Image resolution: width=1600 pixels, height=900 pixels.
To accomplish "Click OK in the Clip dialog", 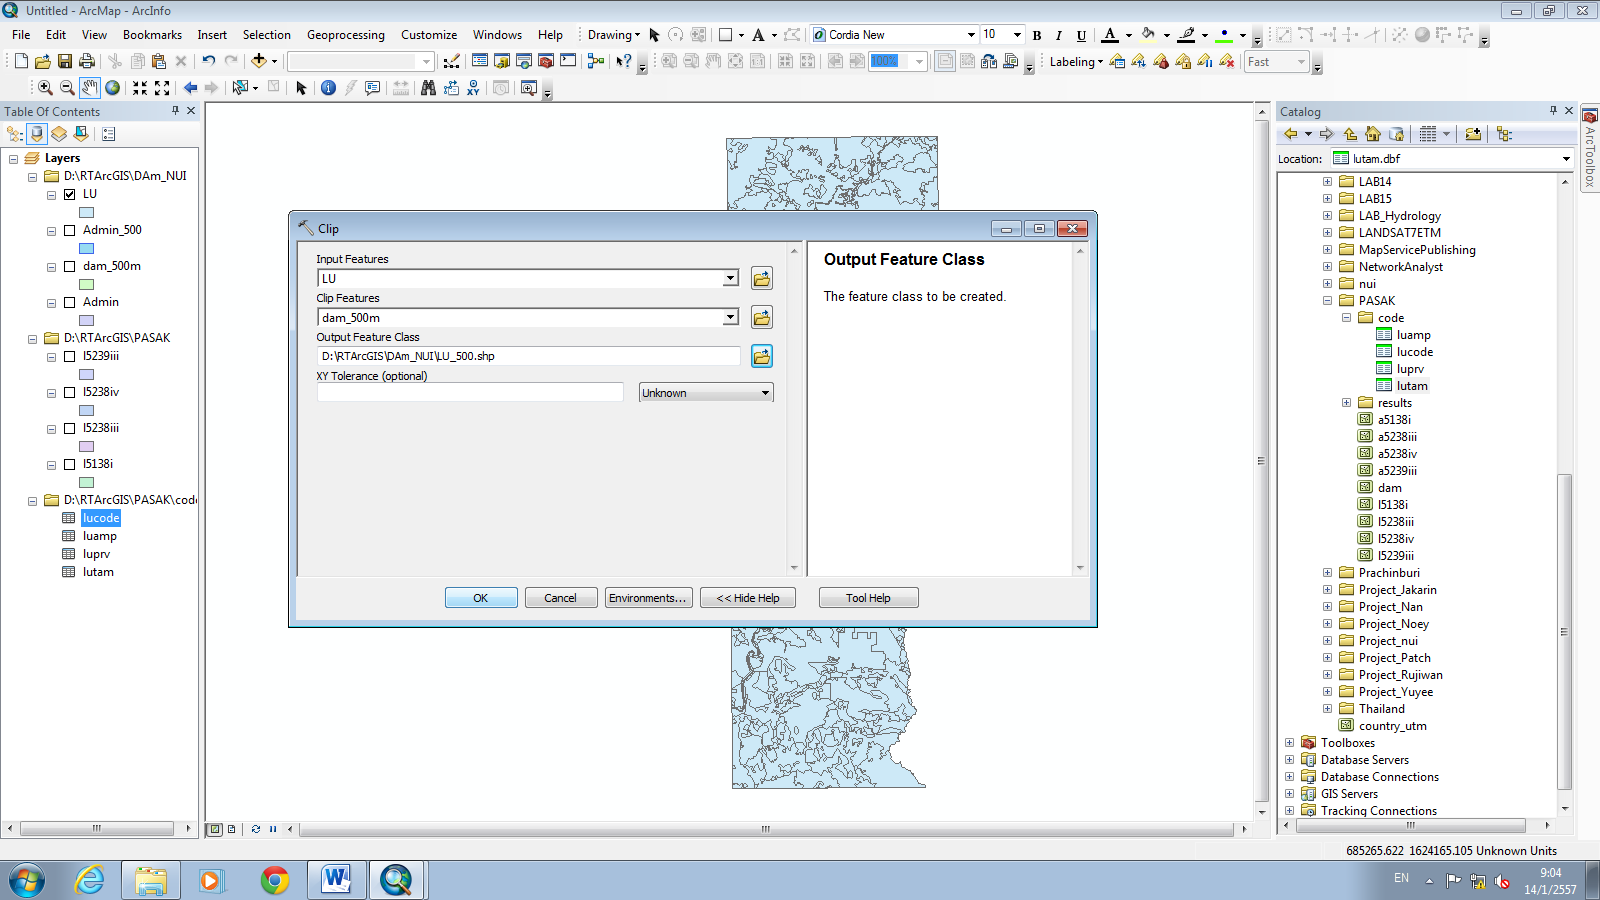I will [x=480, y=597].
